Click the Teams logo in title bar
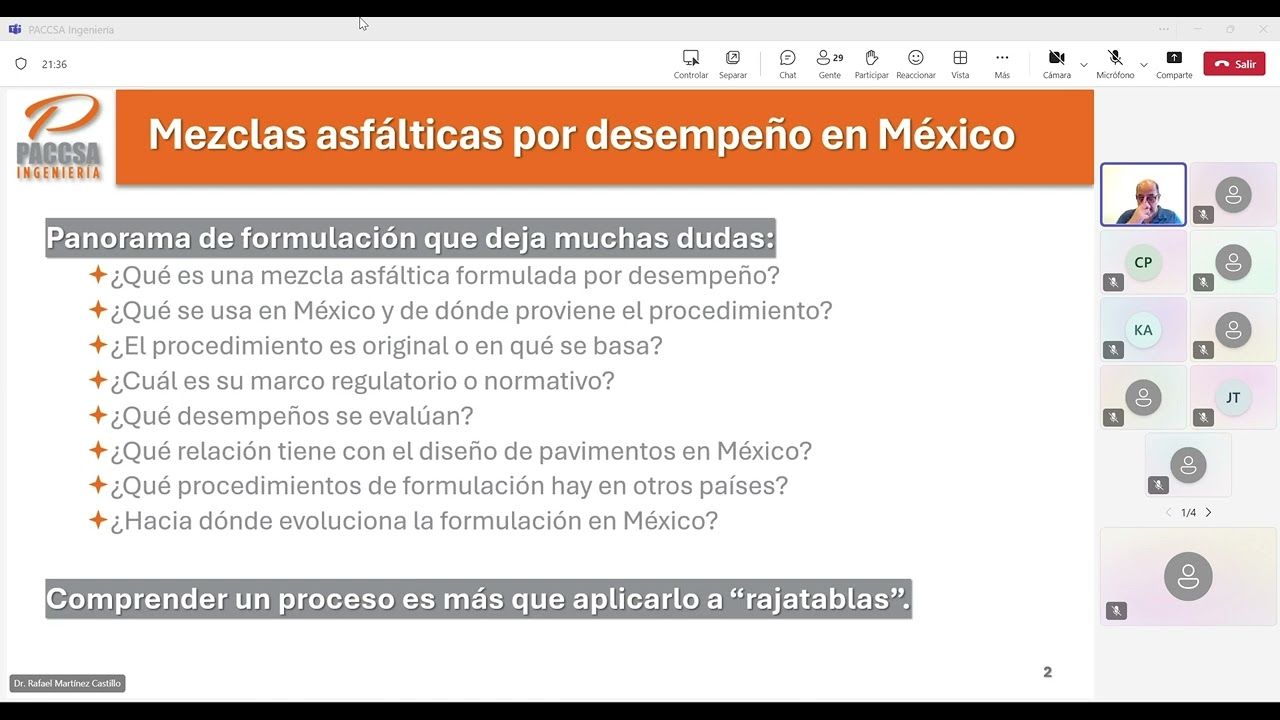This screenshot has width=1280, height=720. pyautogui.click(x=15, y=30)
